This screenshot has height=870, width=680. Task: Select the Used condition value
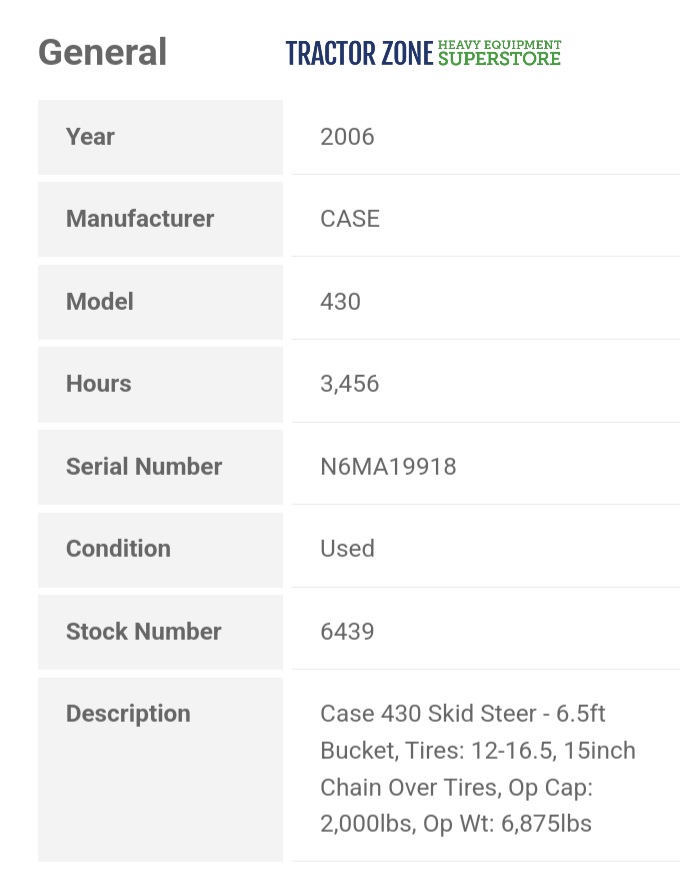tap(347, 549)
